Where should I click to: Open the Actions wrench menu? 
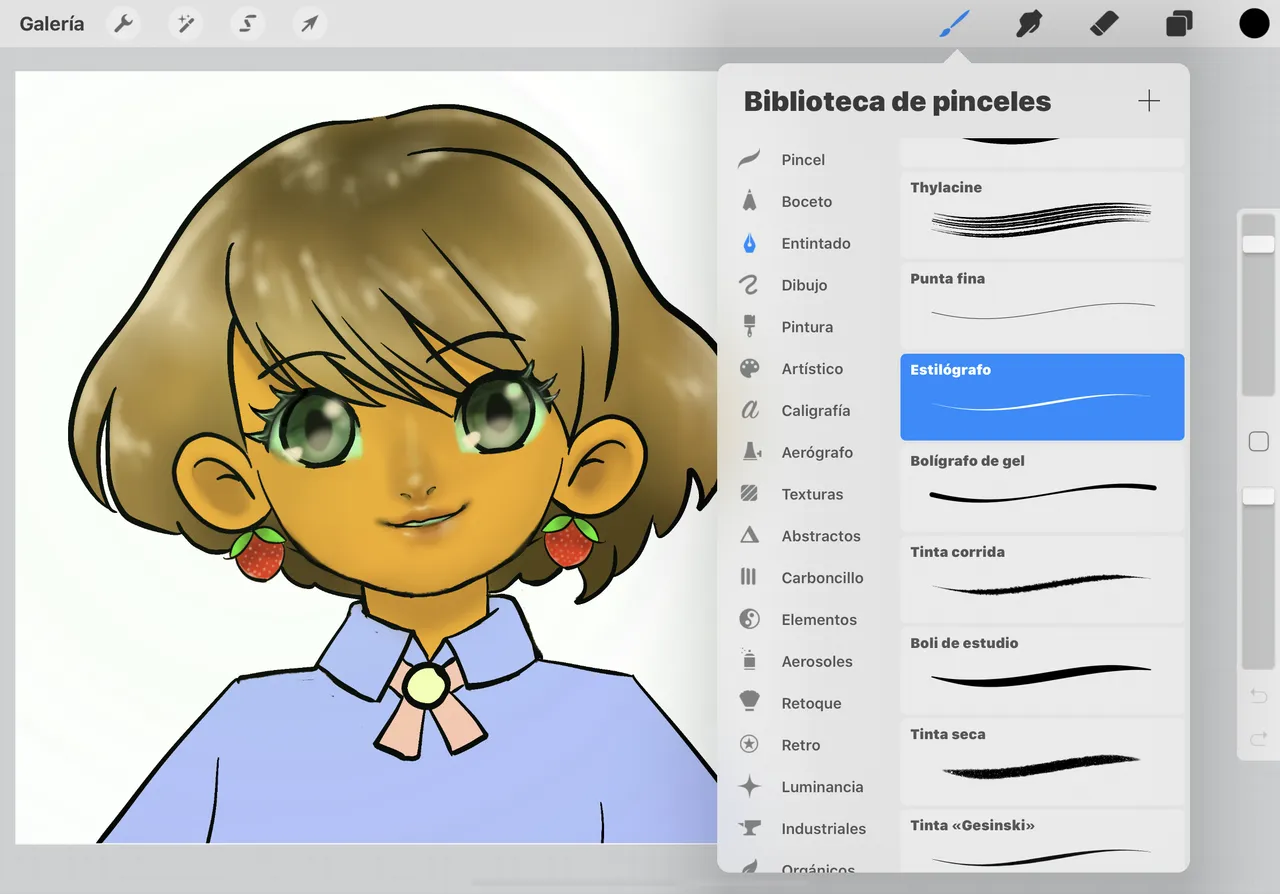pyautogui.click(x=123, y=24)
